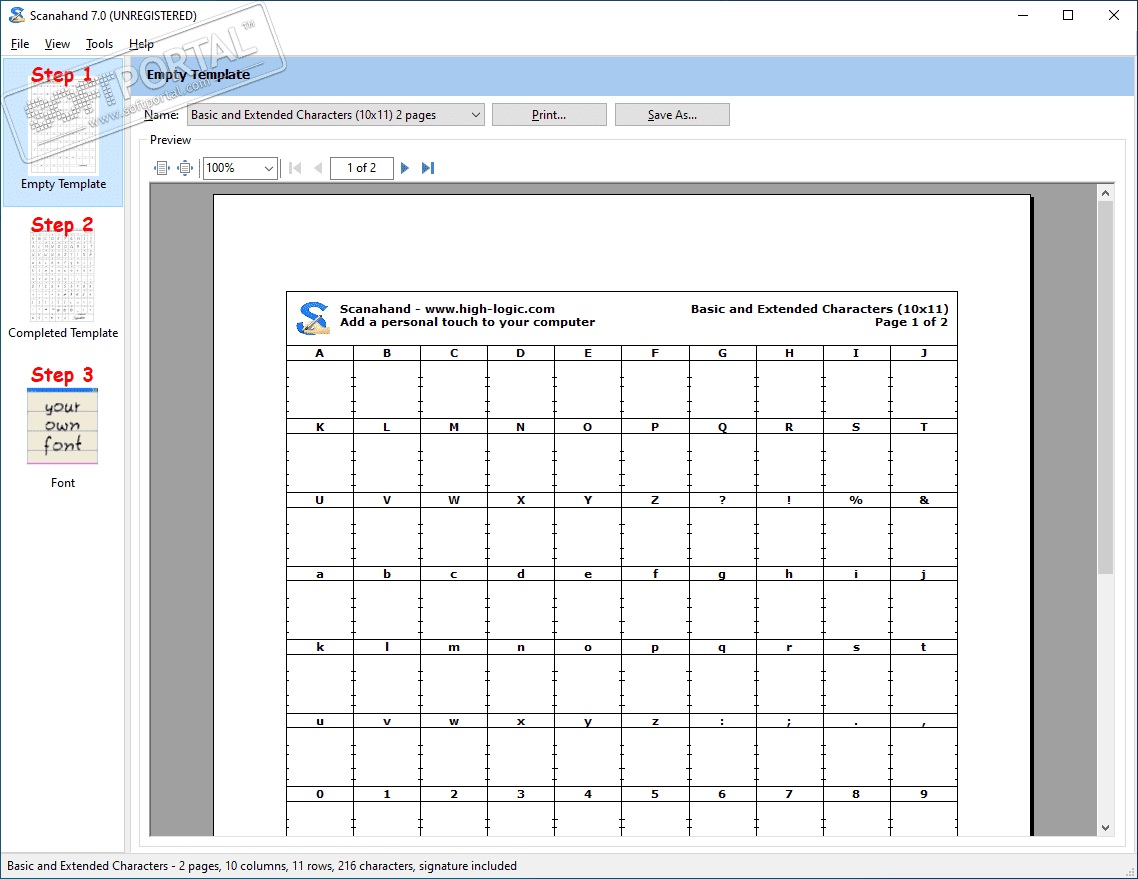Click the 'Completed Template' label
The image size is (1138, 879).
(63, 332)
